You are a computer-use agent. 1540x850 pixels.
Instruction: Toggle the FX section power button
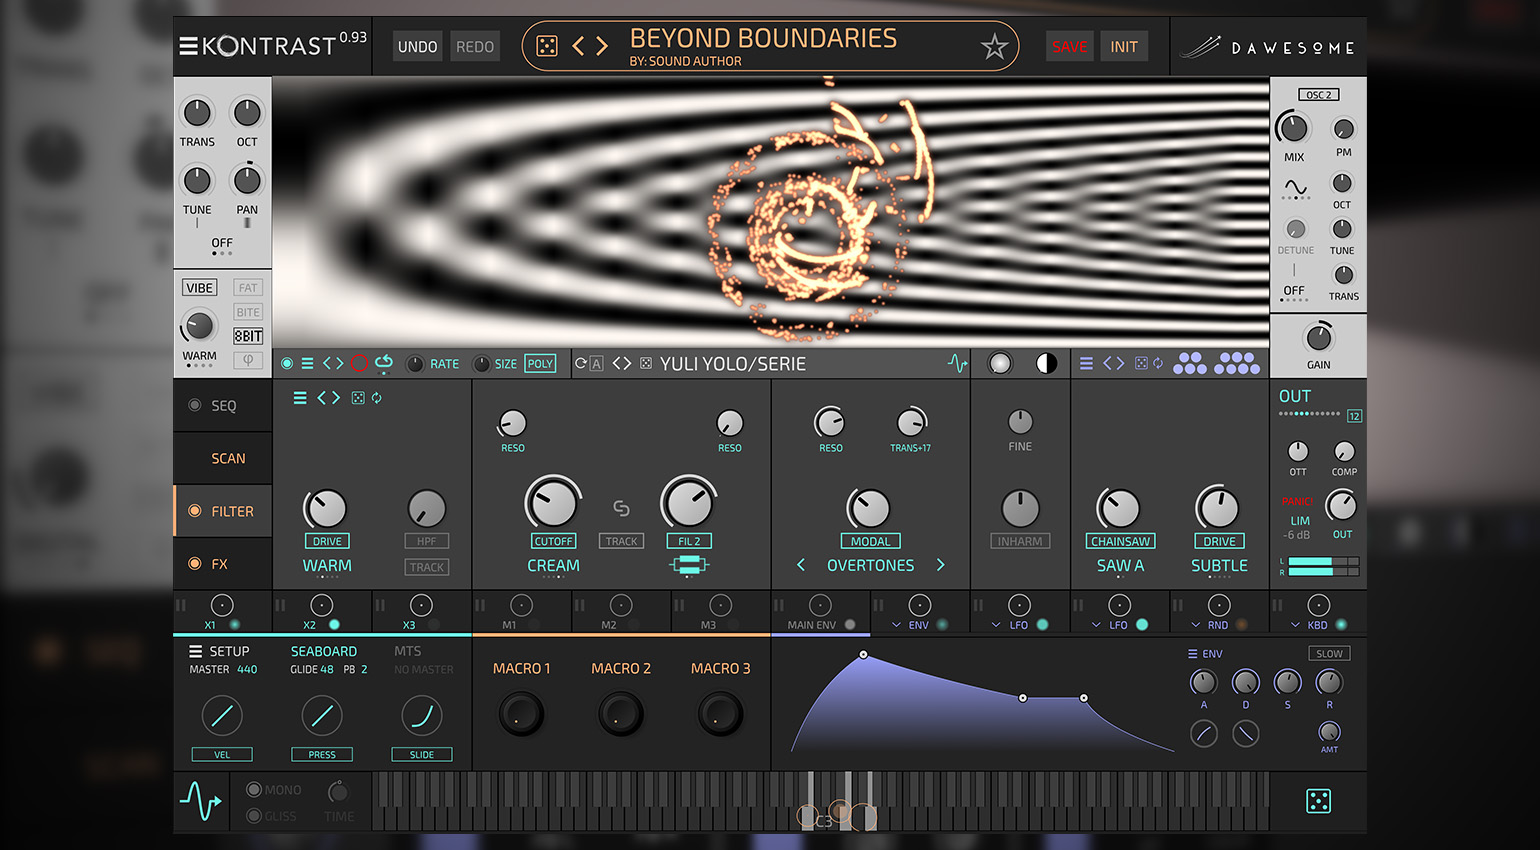point(195,564)
